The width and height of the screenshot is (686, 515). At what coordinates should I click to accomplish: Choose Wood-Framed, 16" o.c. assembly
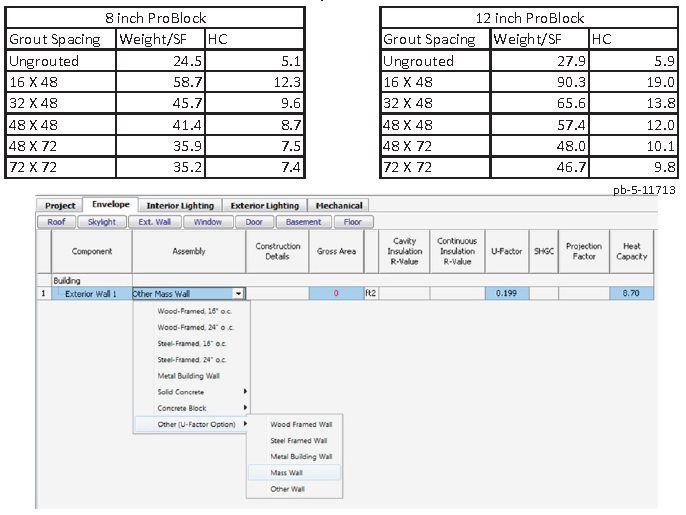194,311
